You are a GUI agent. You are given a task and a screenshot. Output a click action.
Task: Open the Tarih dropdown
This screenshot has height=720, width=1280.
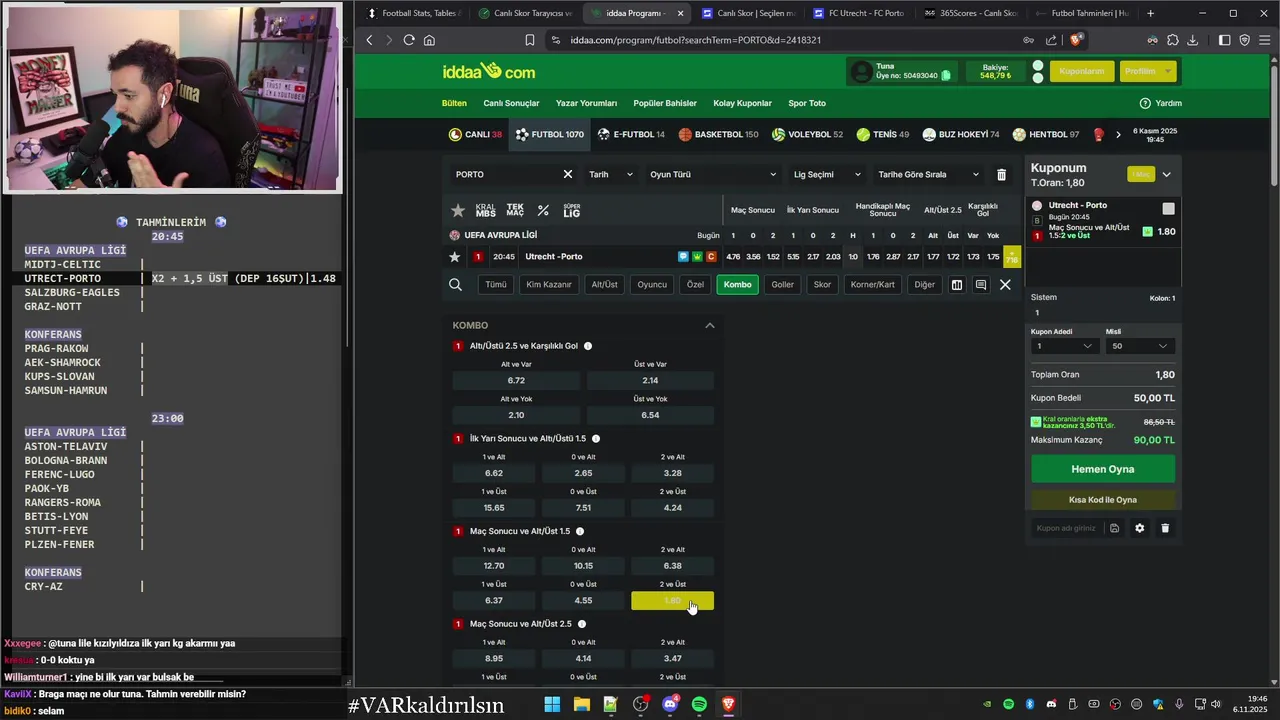[611, 174]
